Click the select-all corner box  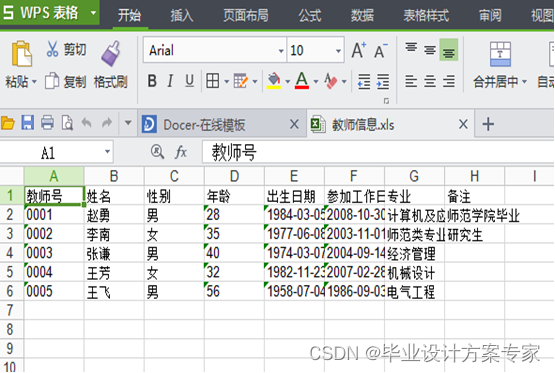point(12,176)
